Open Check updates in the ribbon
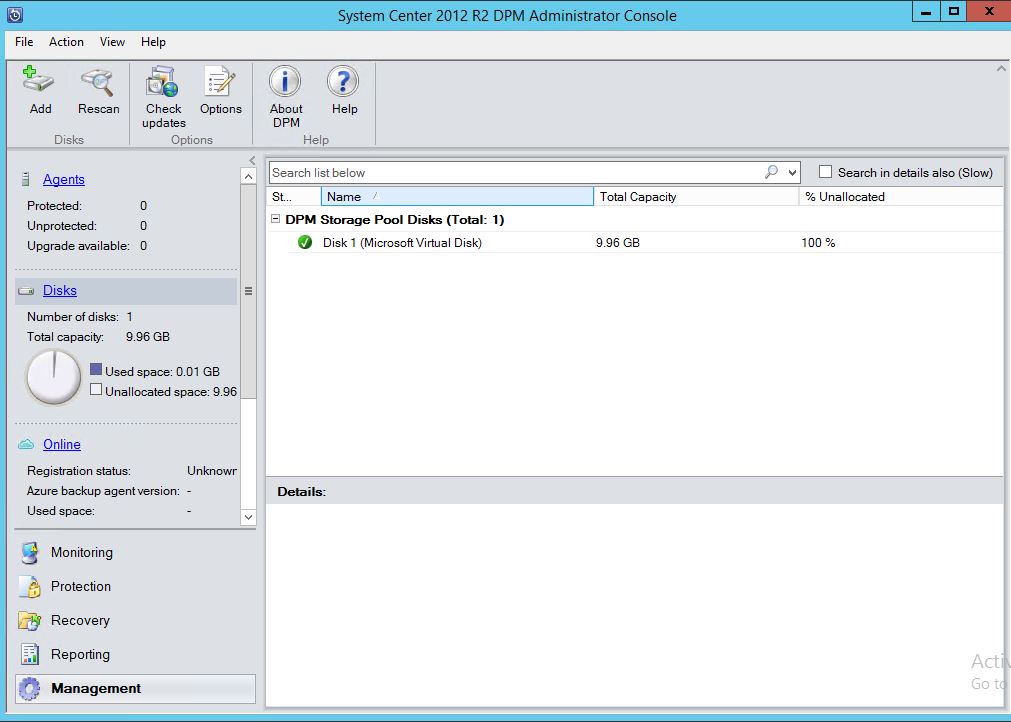The image size is (1011, 722). point(162,81)
